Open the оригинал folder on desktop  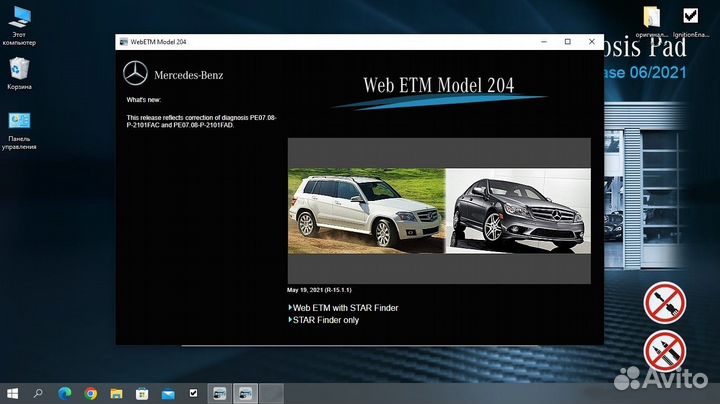[651, 22]
